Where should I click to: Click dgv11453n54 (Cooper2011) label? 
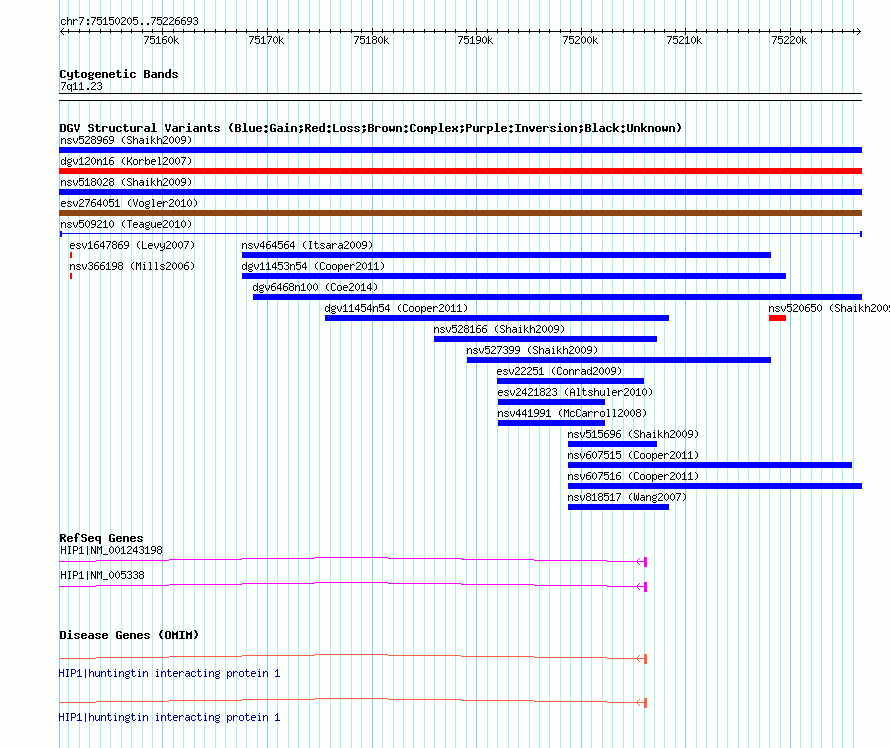pyautogui.click(x=313, y=266)
